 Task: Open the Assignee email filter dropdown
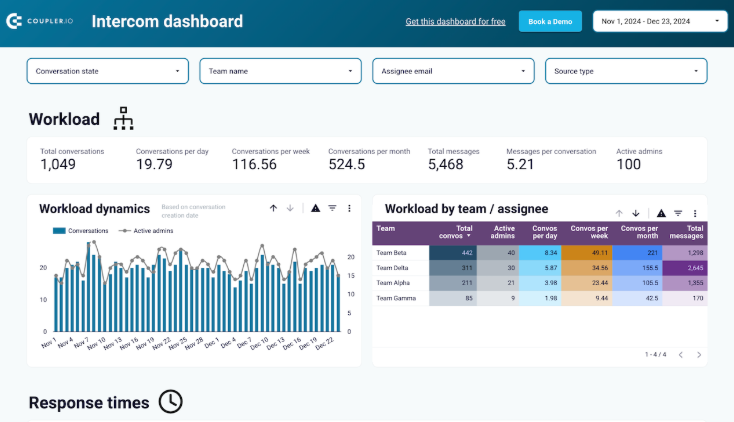[x=453, y=71]
